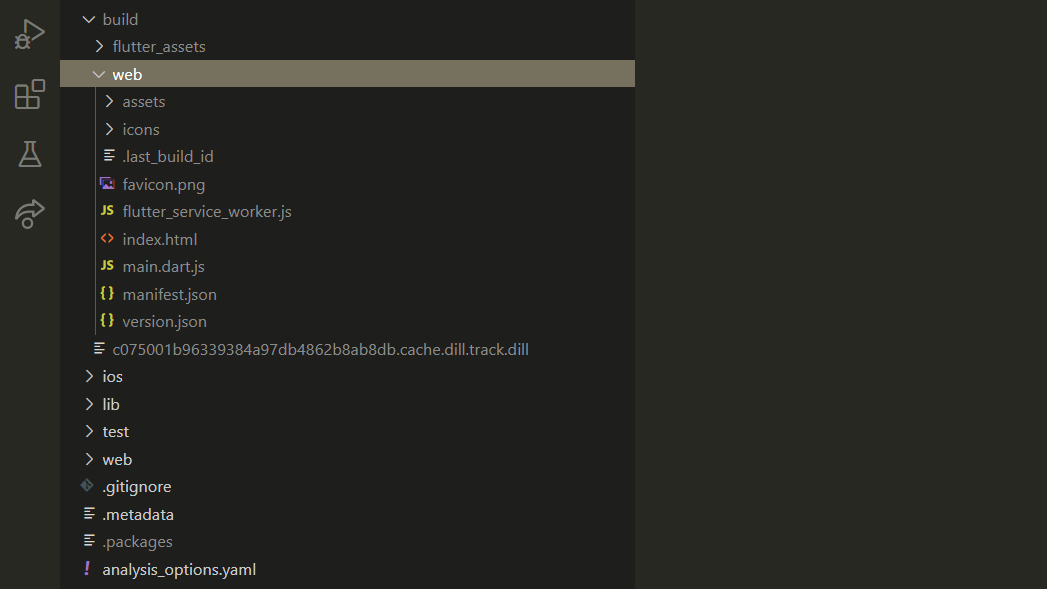The height and width of the screenshot is (589, 1047).
Task: Click the git icon beside .gitignore
Action: pyautogui.click(x=88, y=486)
